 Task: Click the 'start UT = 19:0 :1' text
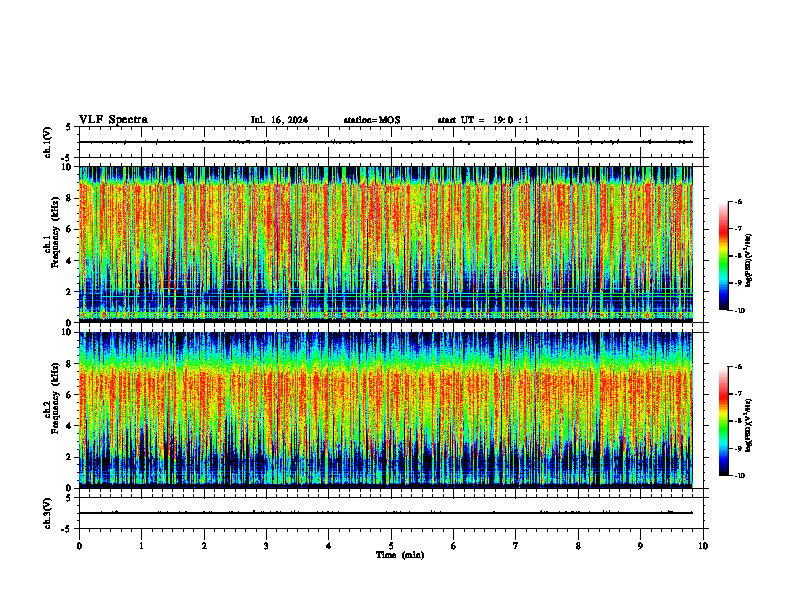[x=483, y=120]
